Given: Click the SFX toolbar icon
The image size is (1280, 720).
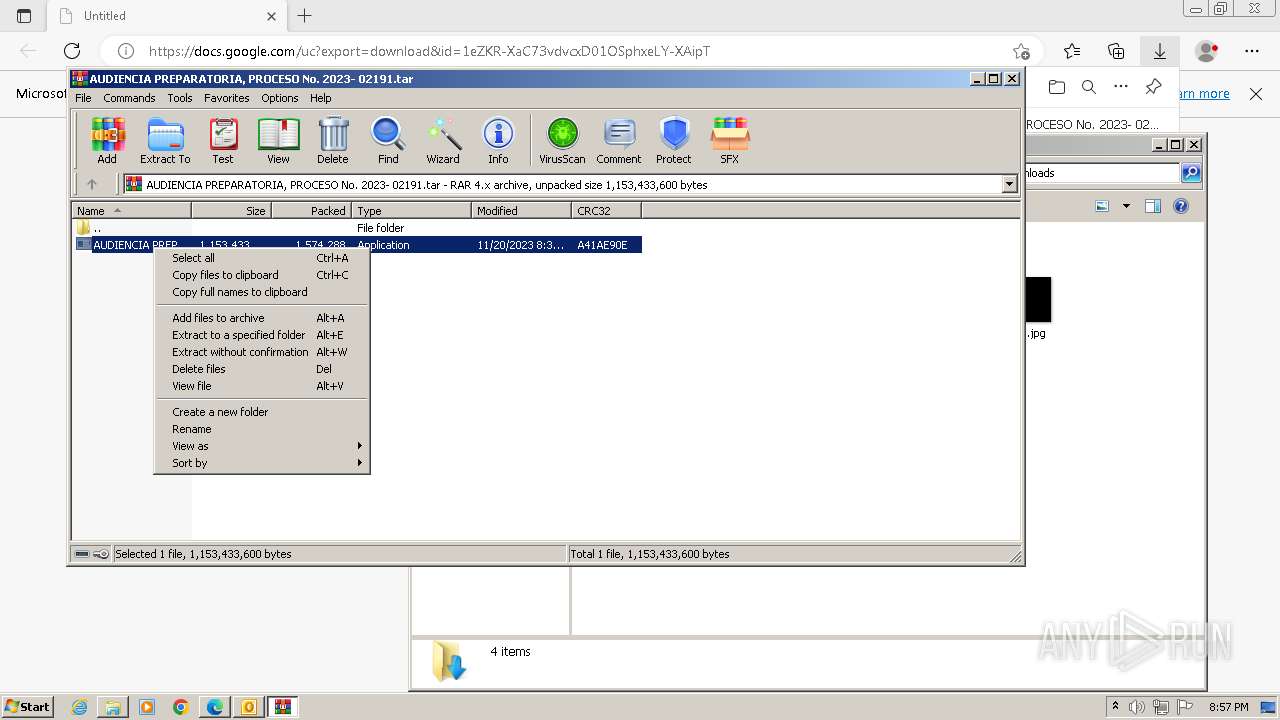Looking at the screenshot, I should click(730, 140).
